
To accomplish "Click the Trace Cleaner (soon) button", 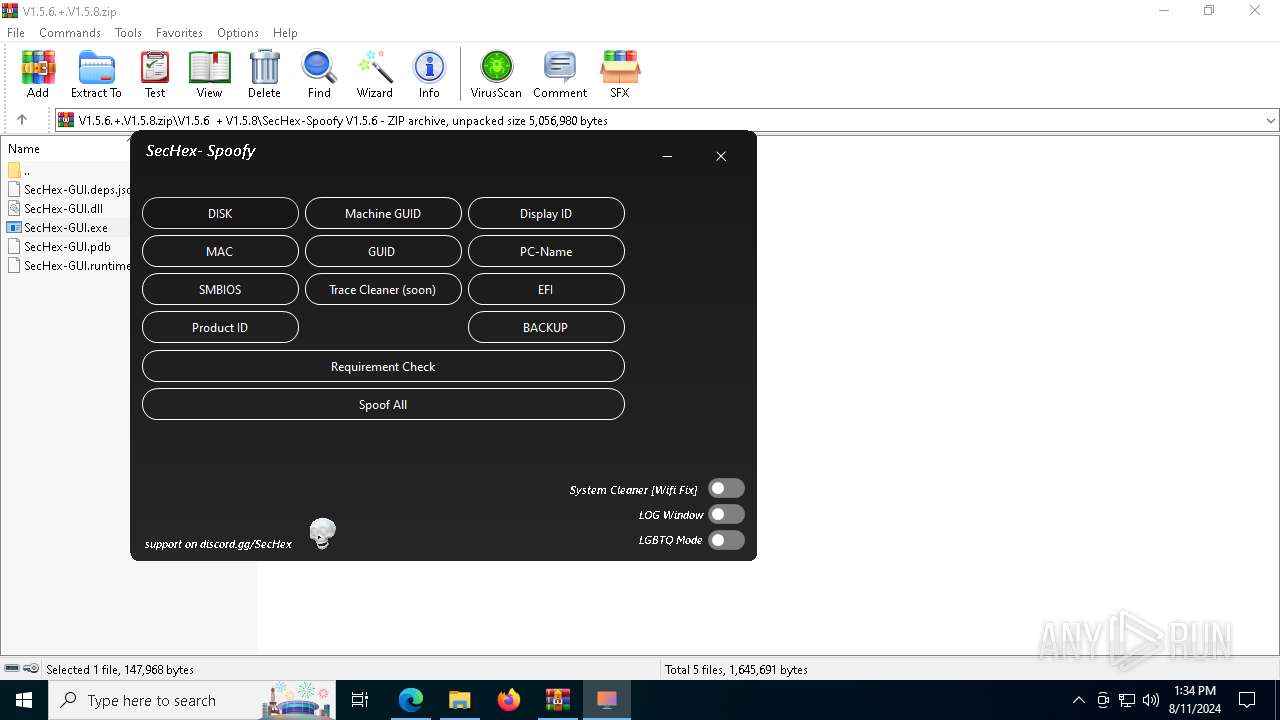I will [383, 289].
